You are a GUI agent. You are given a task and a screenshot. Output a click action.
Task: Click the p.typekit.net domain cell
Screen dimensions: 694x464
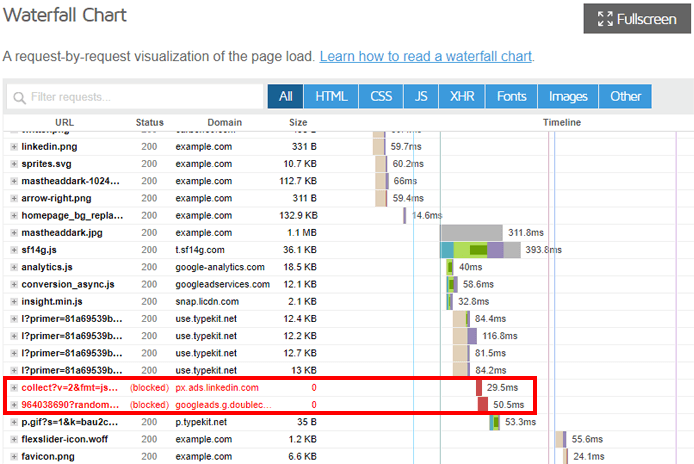201,422
